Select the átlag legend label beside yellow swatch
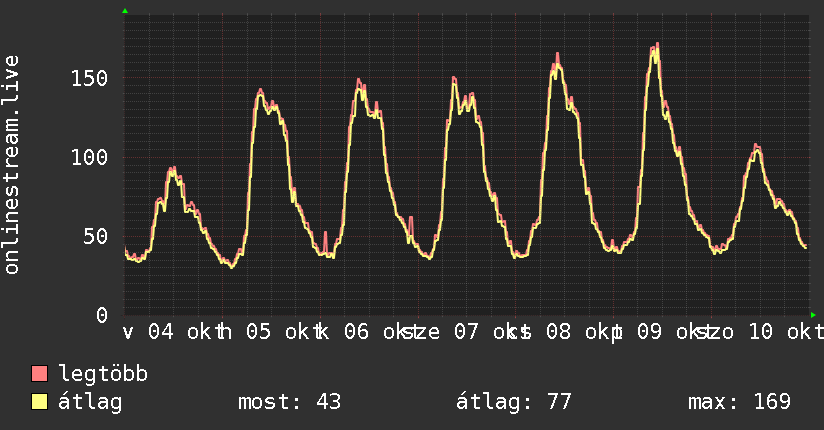 coord(90,402)
